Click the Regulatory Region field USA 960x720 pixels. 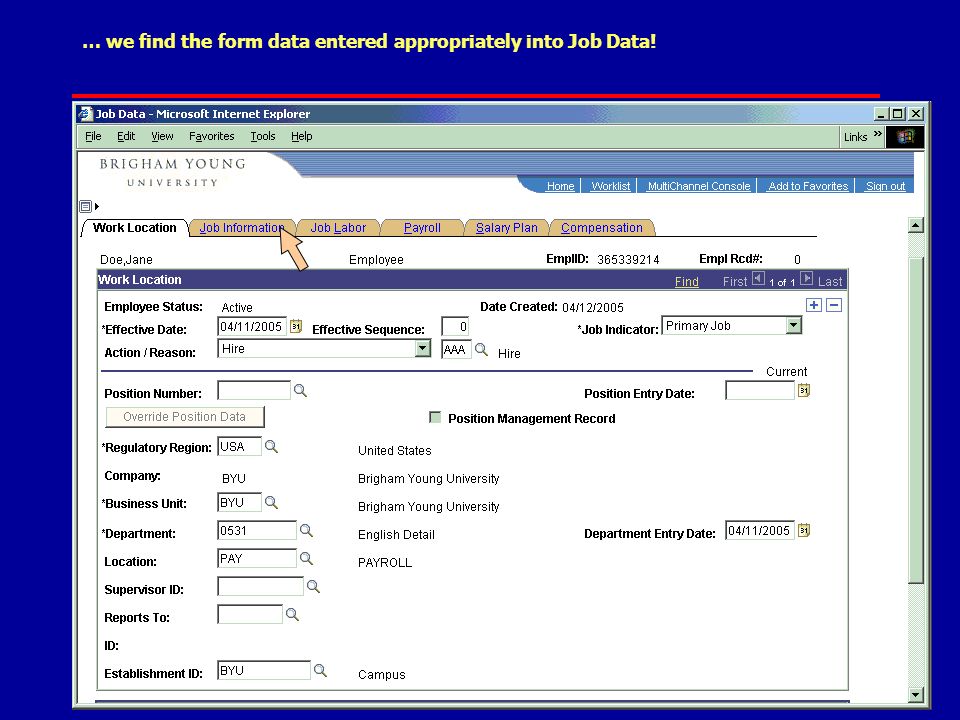[239, 446]
